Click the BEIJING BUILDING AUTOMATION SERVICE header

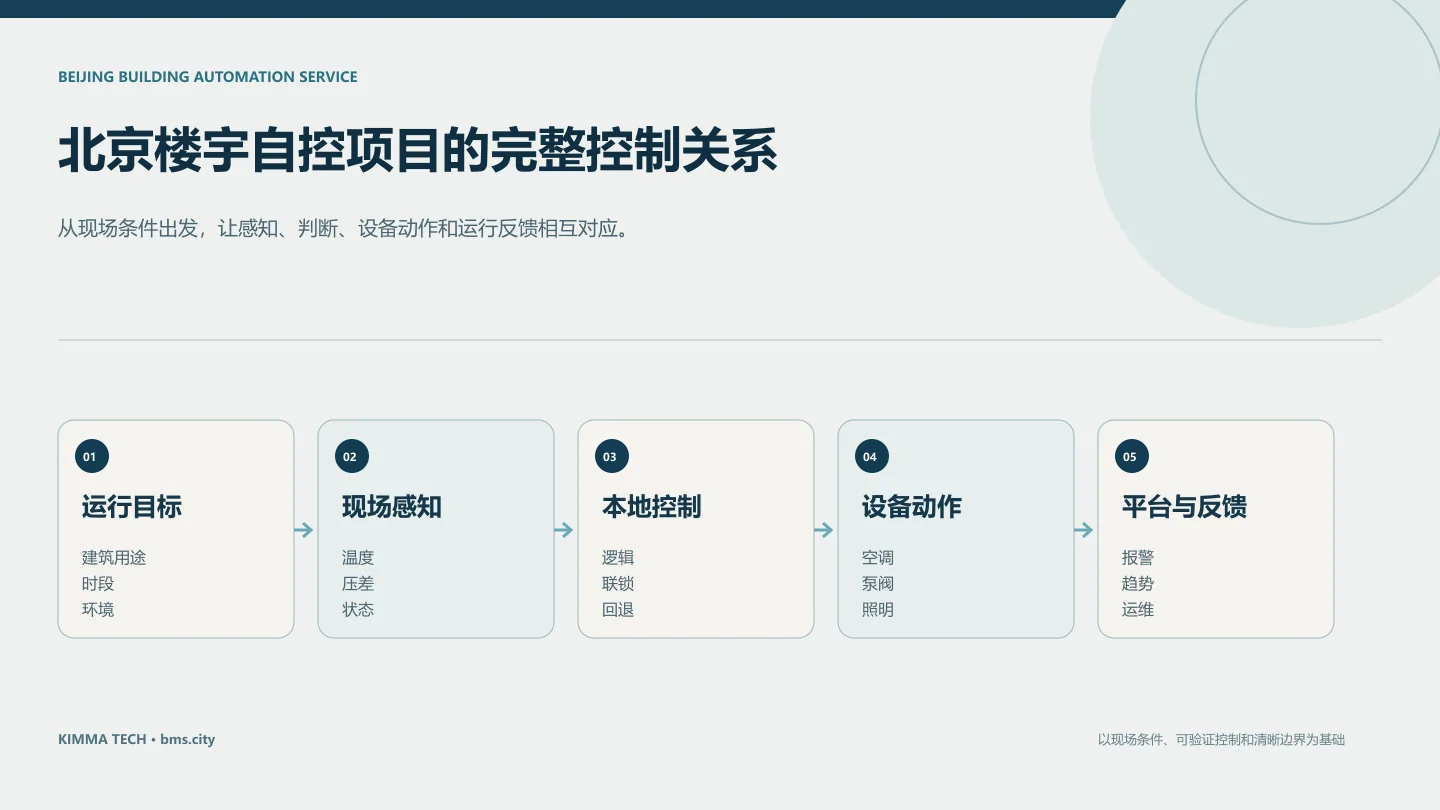click(x=208, y=77)
